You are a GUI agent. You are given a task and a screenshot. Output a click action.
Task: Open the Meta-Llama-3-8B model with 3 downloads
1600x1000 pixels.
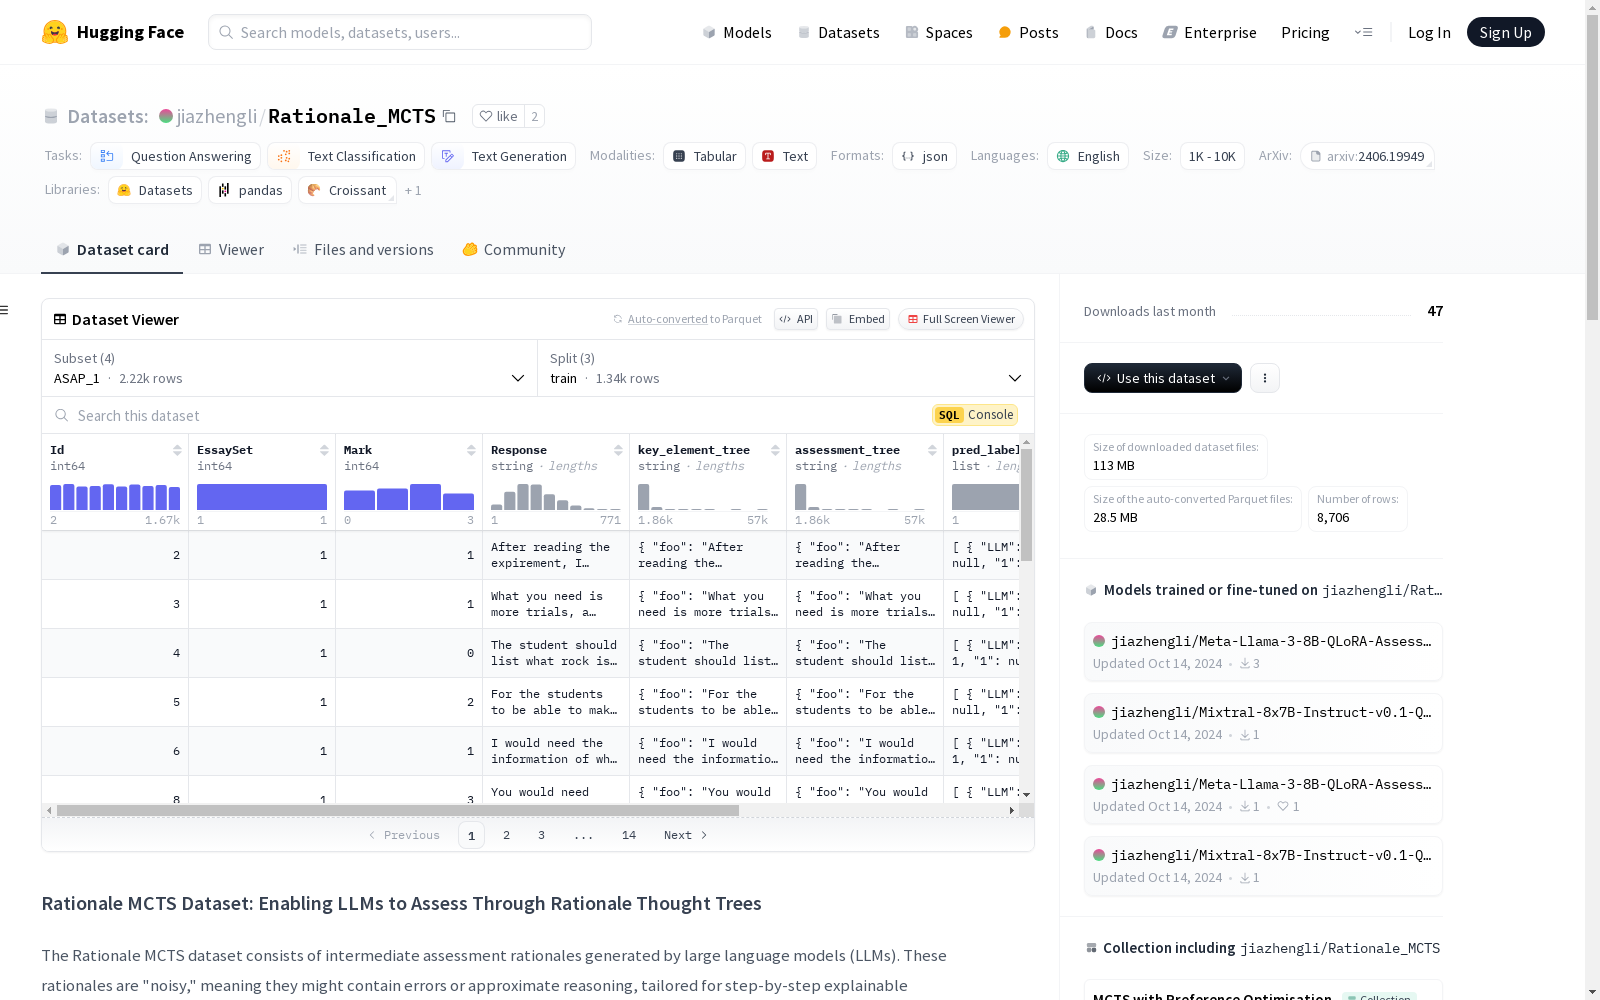[x=1263, y=651]
